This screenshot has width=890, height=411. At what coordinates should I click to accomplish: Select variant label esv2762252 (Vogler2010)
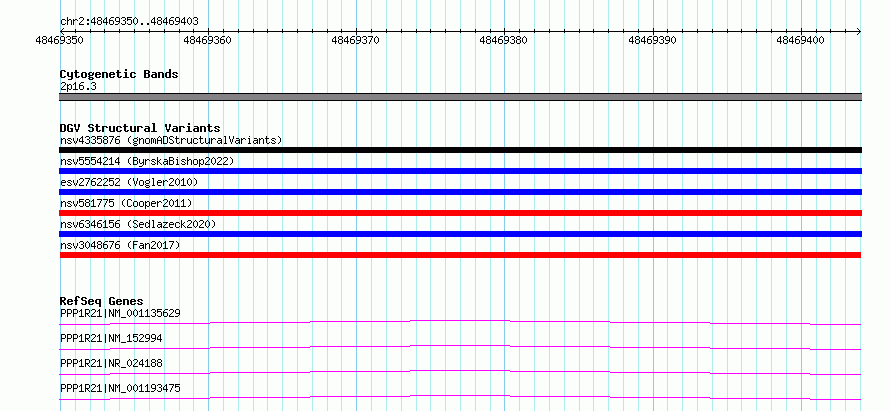pyautogui.click(x=129, y=182)
